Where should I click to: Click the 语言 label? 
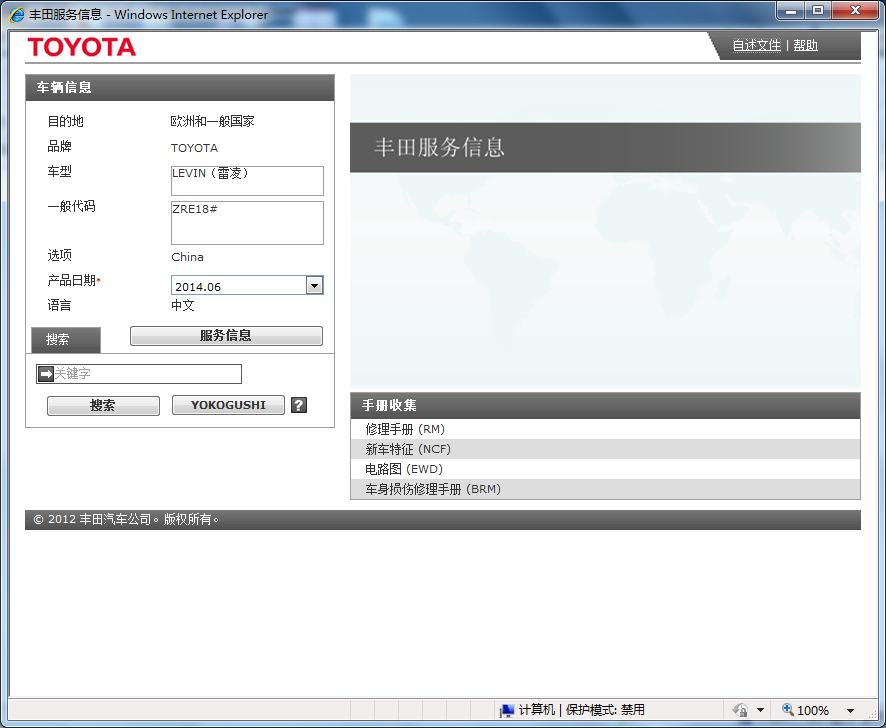coord(59,305)
